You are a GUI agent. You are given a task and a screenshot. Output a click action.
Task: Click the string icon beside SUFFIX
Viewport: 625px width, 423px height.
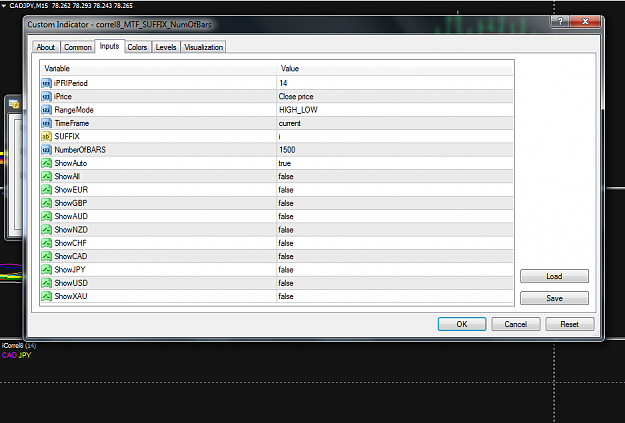click(47, 136)
